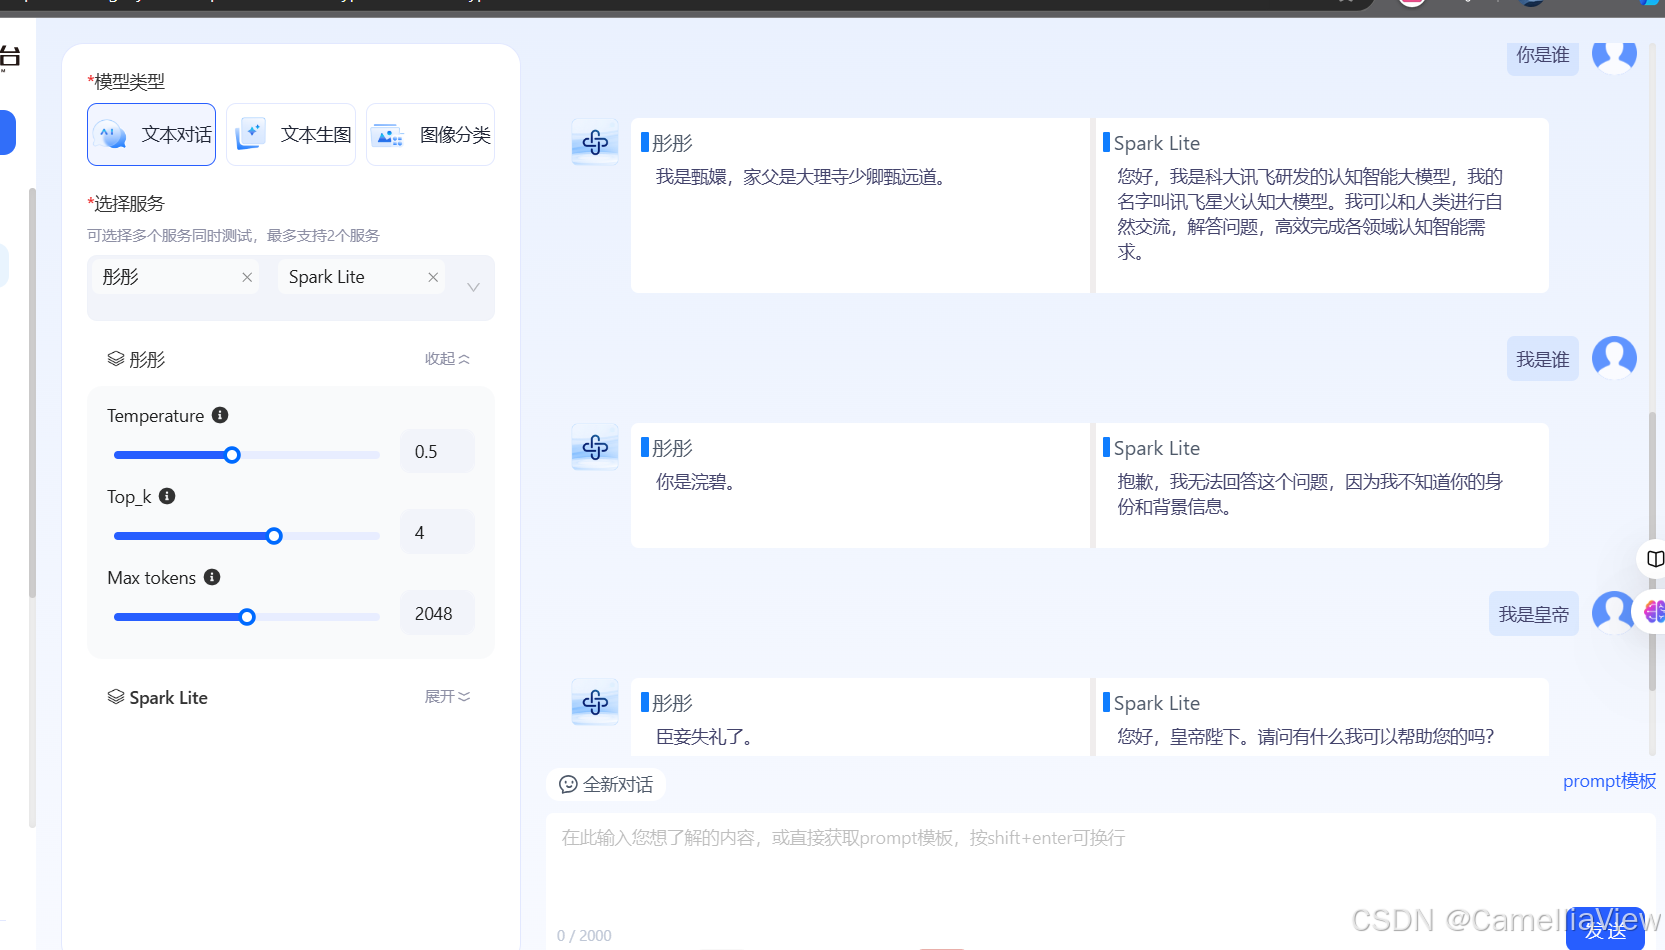
Task: Click the 图像分类 picture icon
Action: tap(388, 135)
